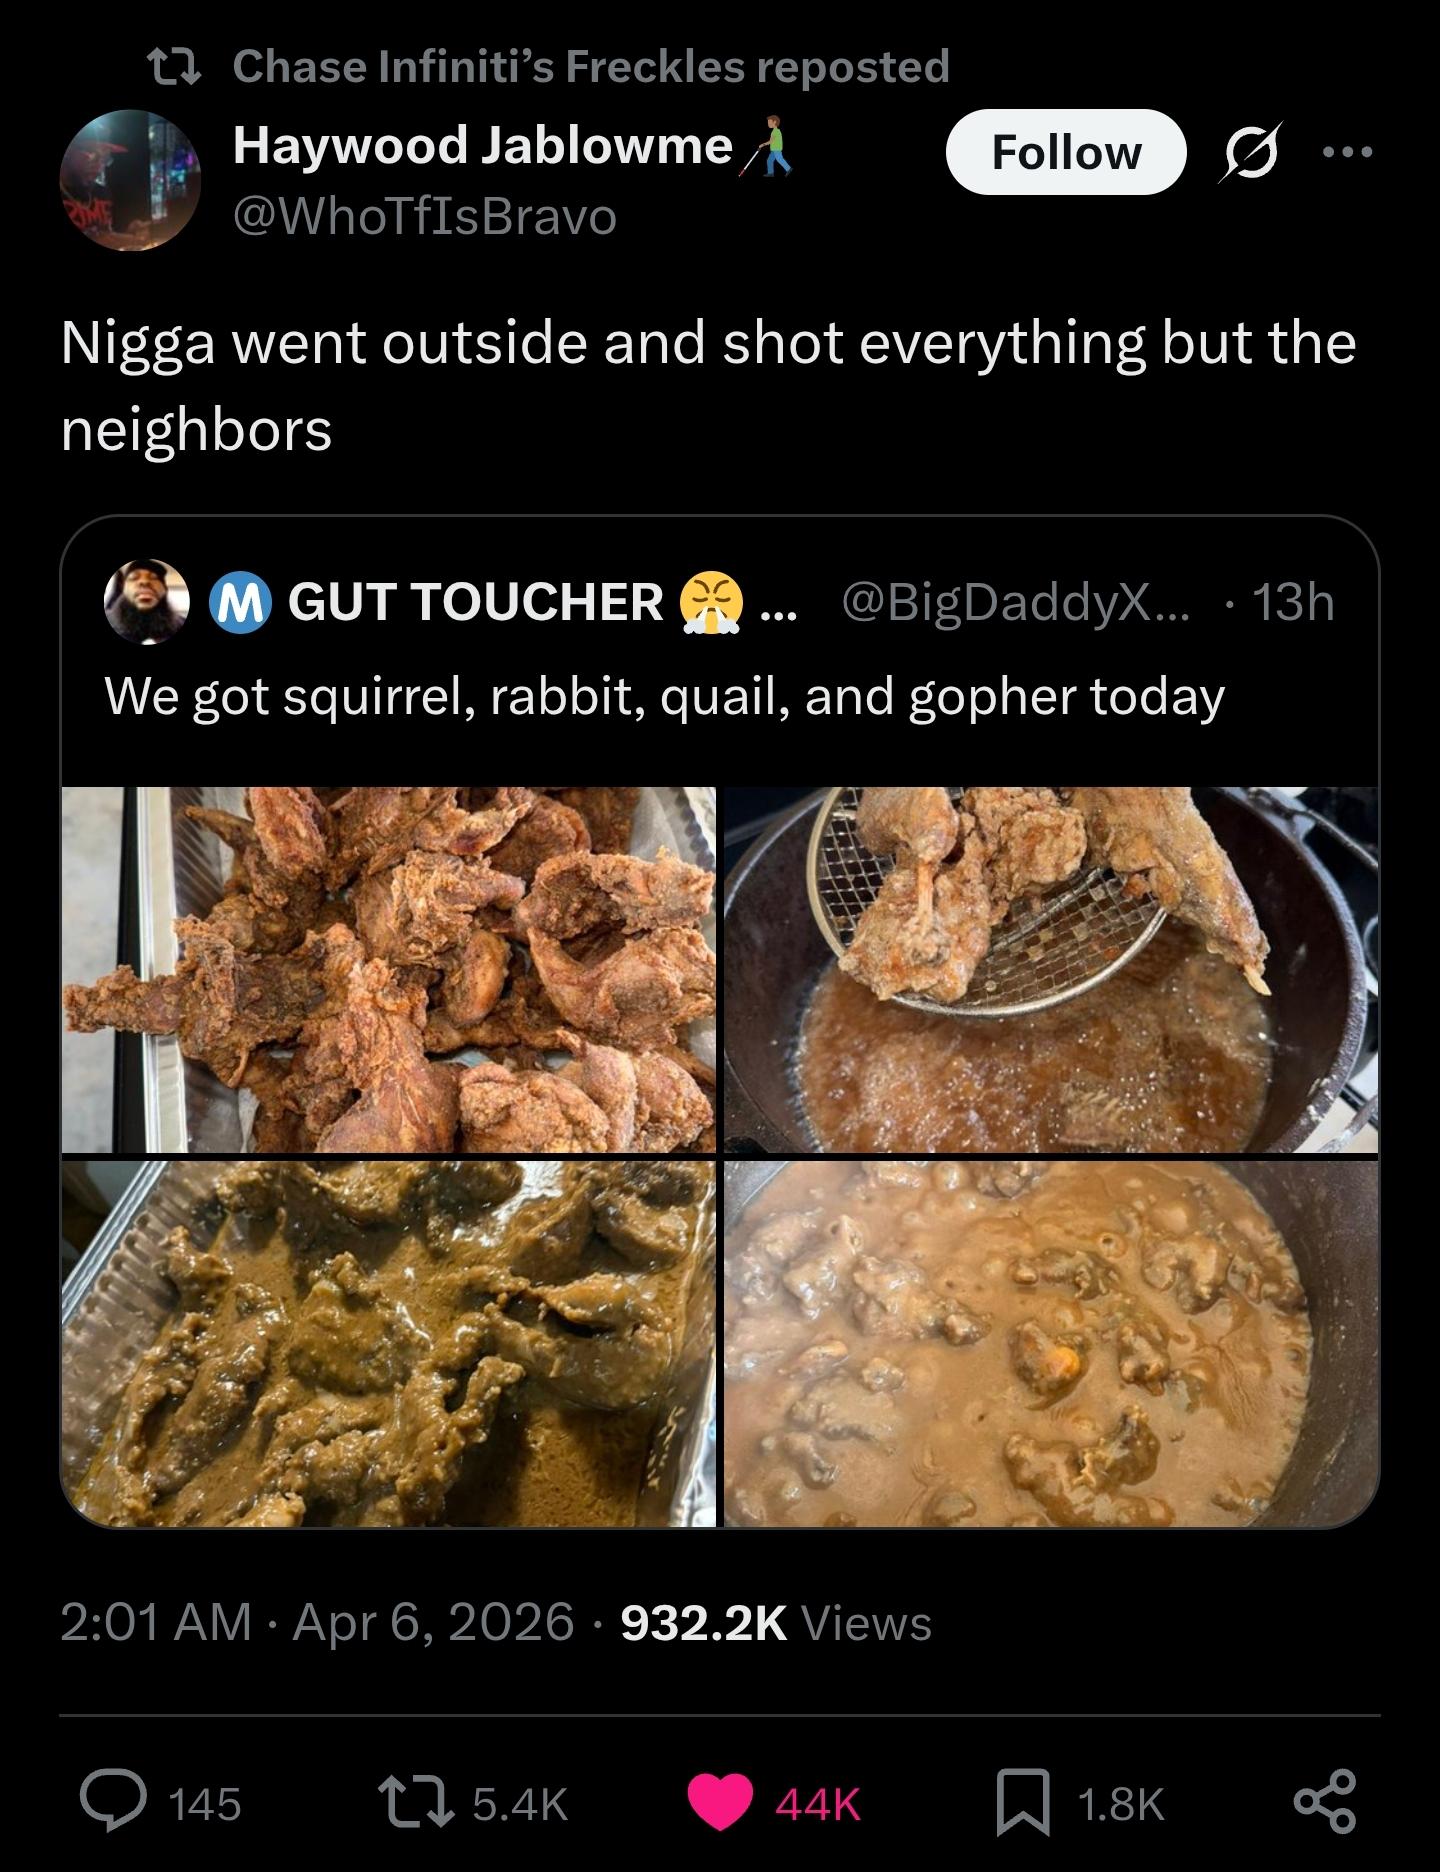Click the 932.2K Views count
Viewport: 1440px width, 1872px height.
(775, 1622)
